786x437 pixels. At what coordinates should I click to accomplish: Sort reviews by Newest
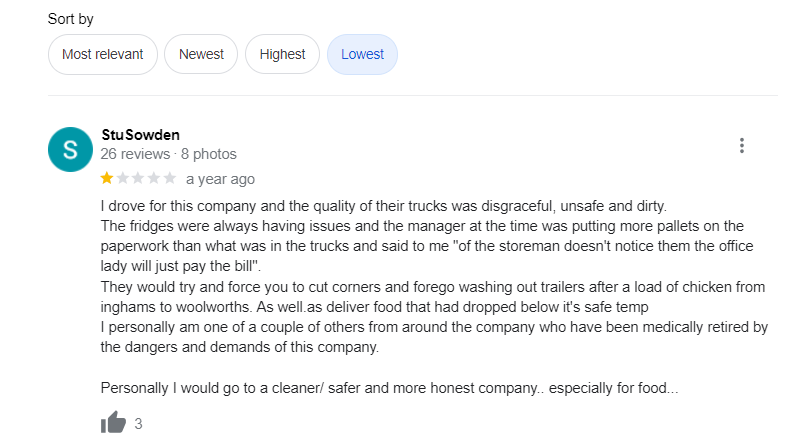[201, 54]
